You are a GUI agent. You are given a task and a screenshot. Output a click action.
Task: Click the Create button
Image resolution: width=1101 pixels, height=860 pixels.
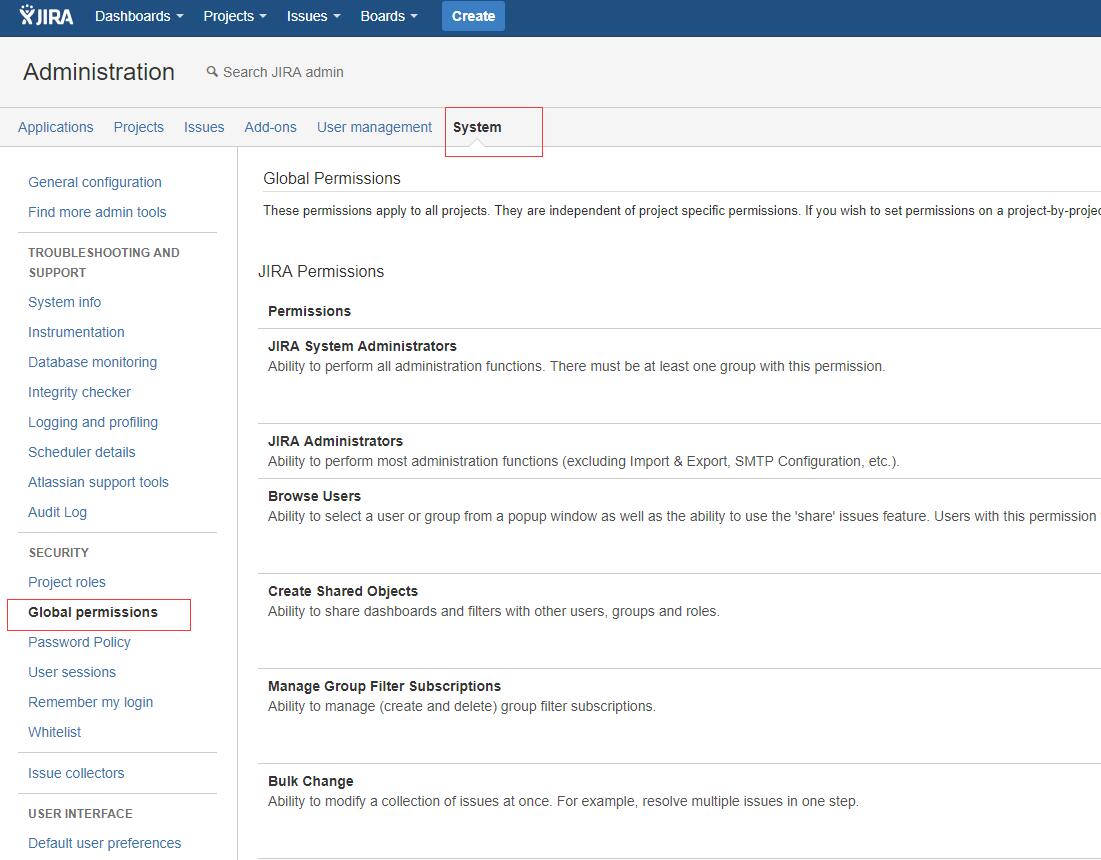(473, 16)
